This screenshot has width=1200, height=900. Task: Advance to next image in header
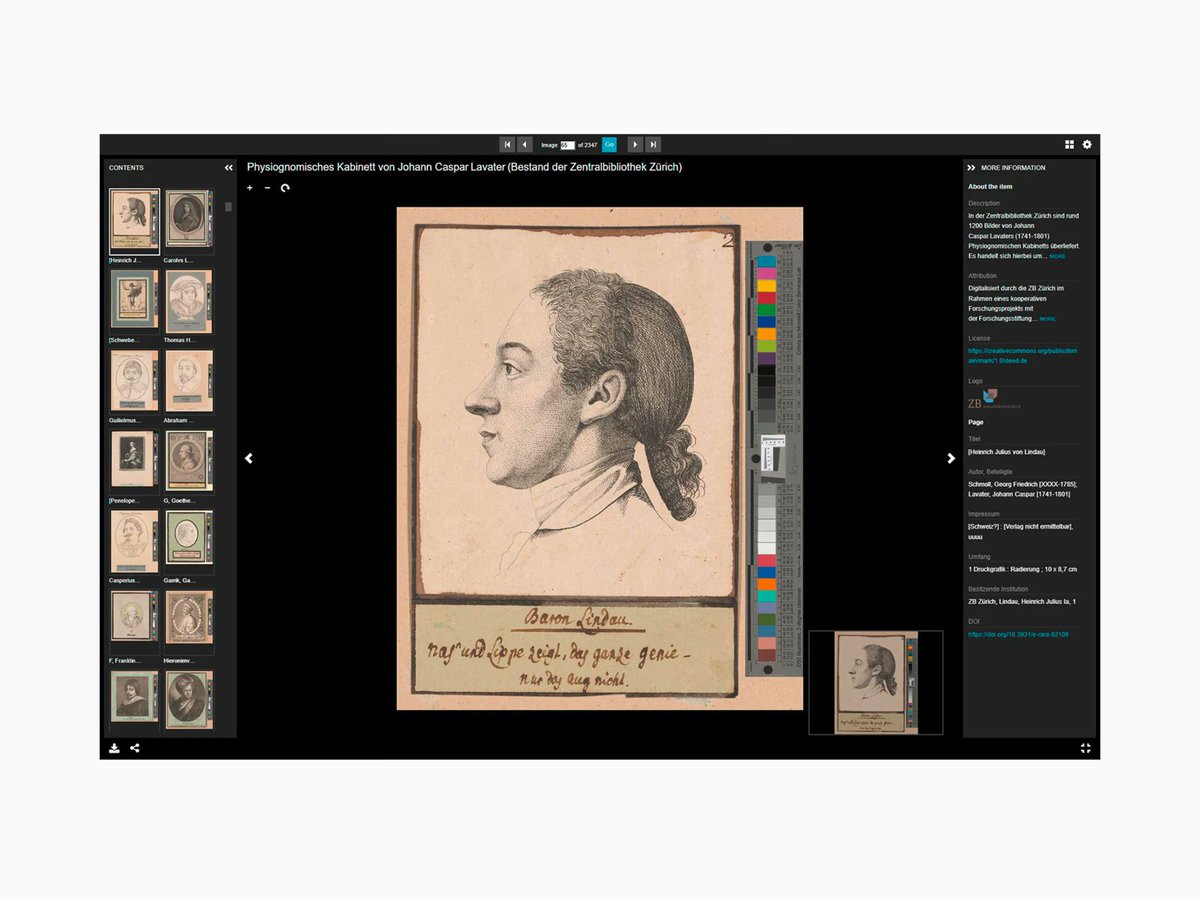(635, 145)
